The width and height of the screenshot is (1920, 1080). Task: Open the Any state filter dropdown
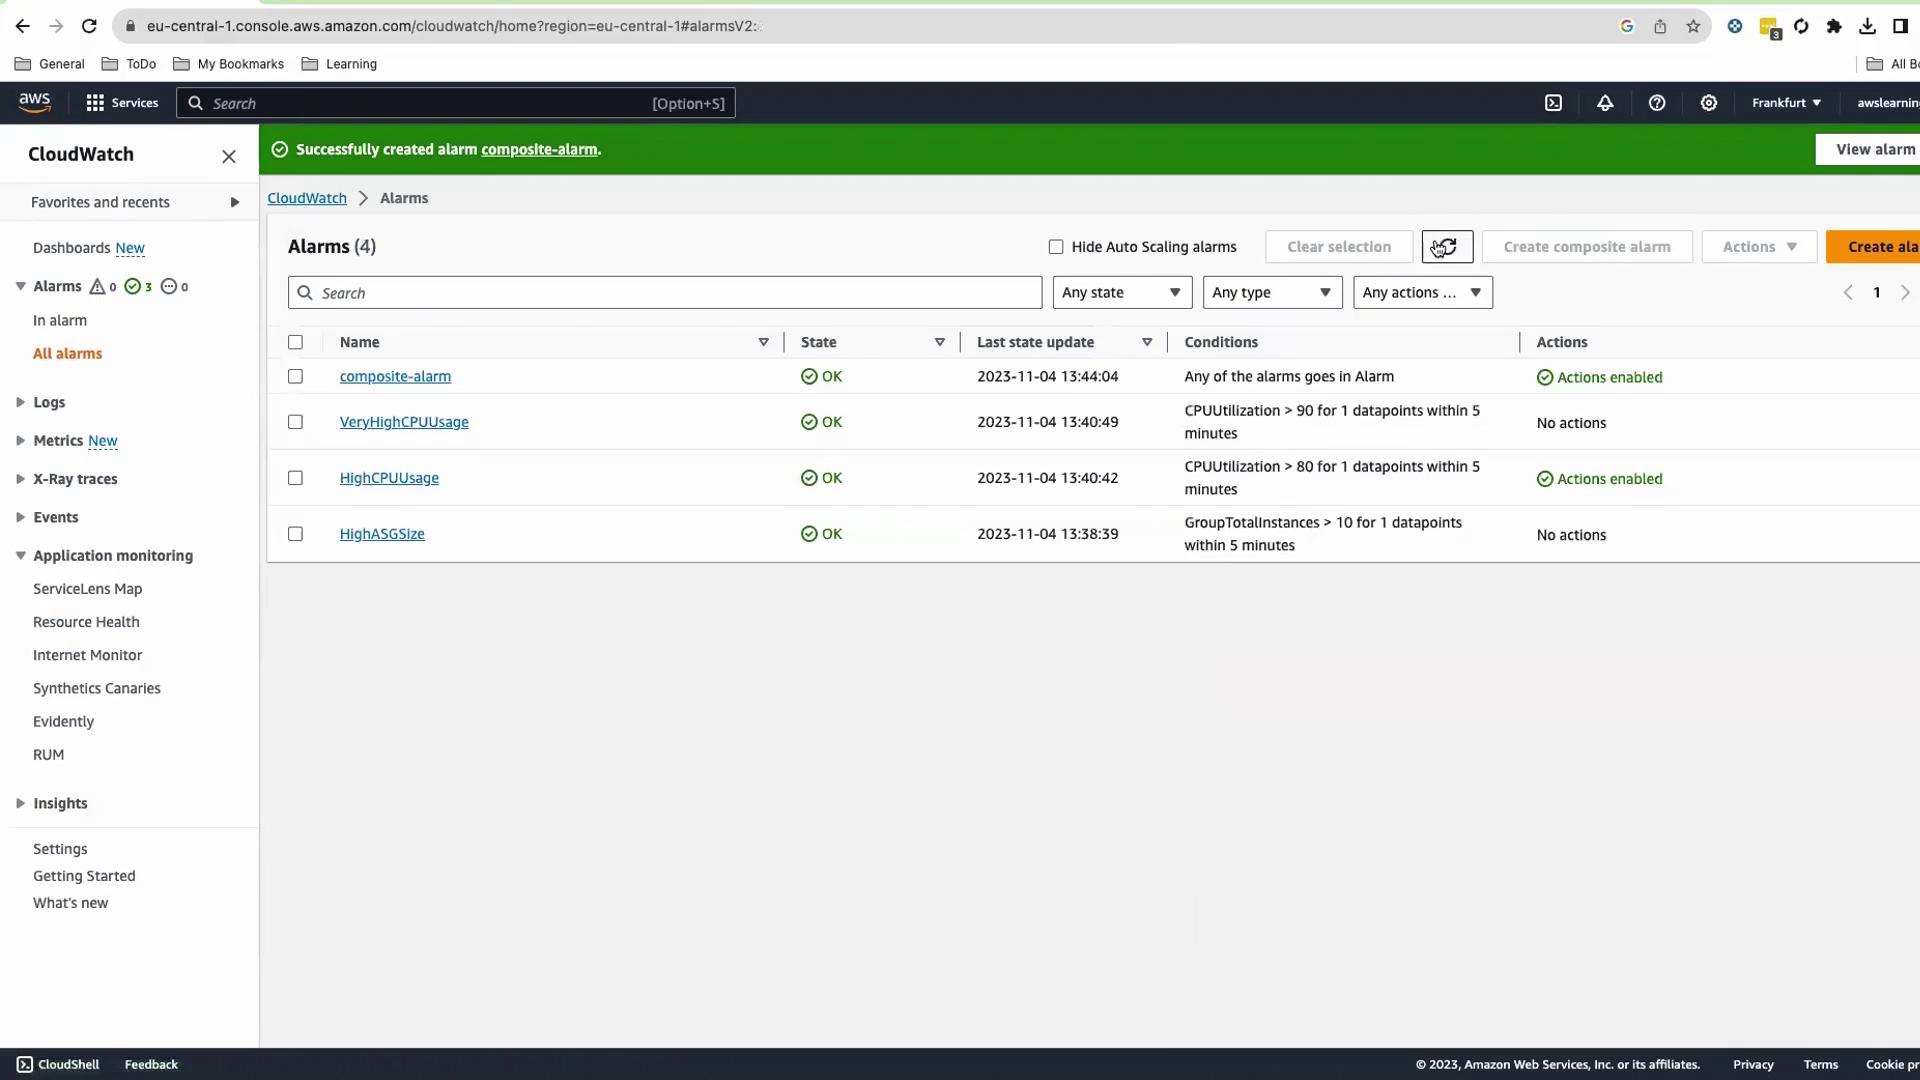pos(1121,293)
